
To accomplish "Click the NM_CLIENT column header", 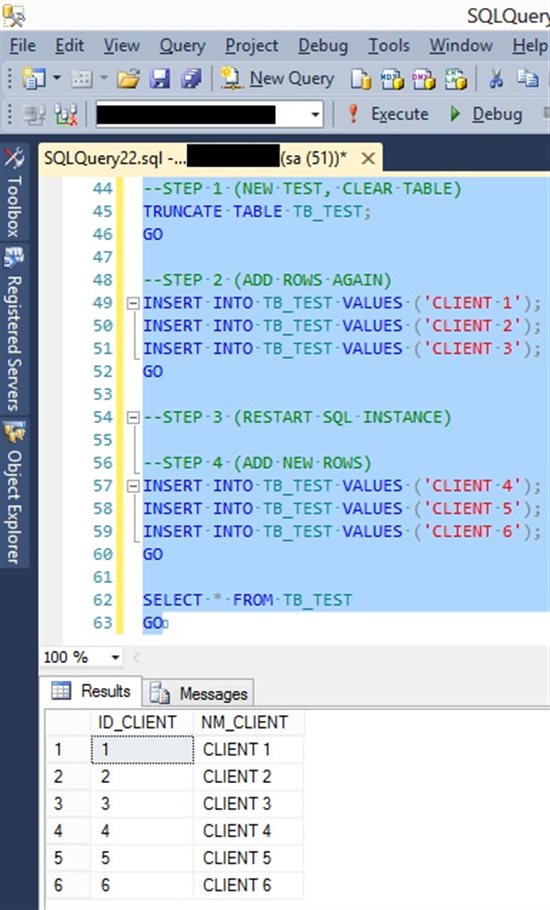I will pos(248,722).
